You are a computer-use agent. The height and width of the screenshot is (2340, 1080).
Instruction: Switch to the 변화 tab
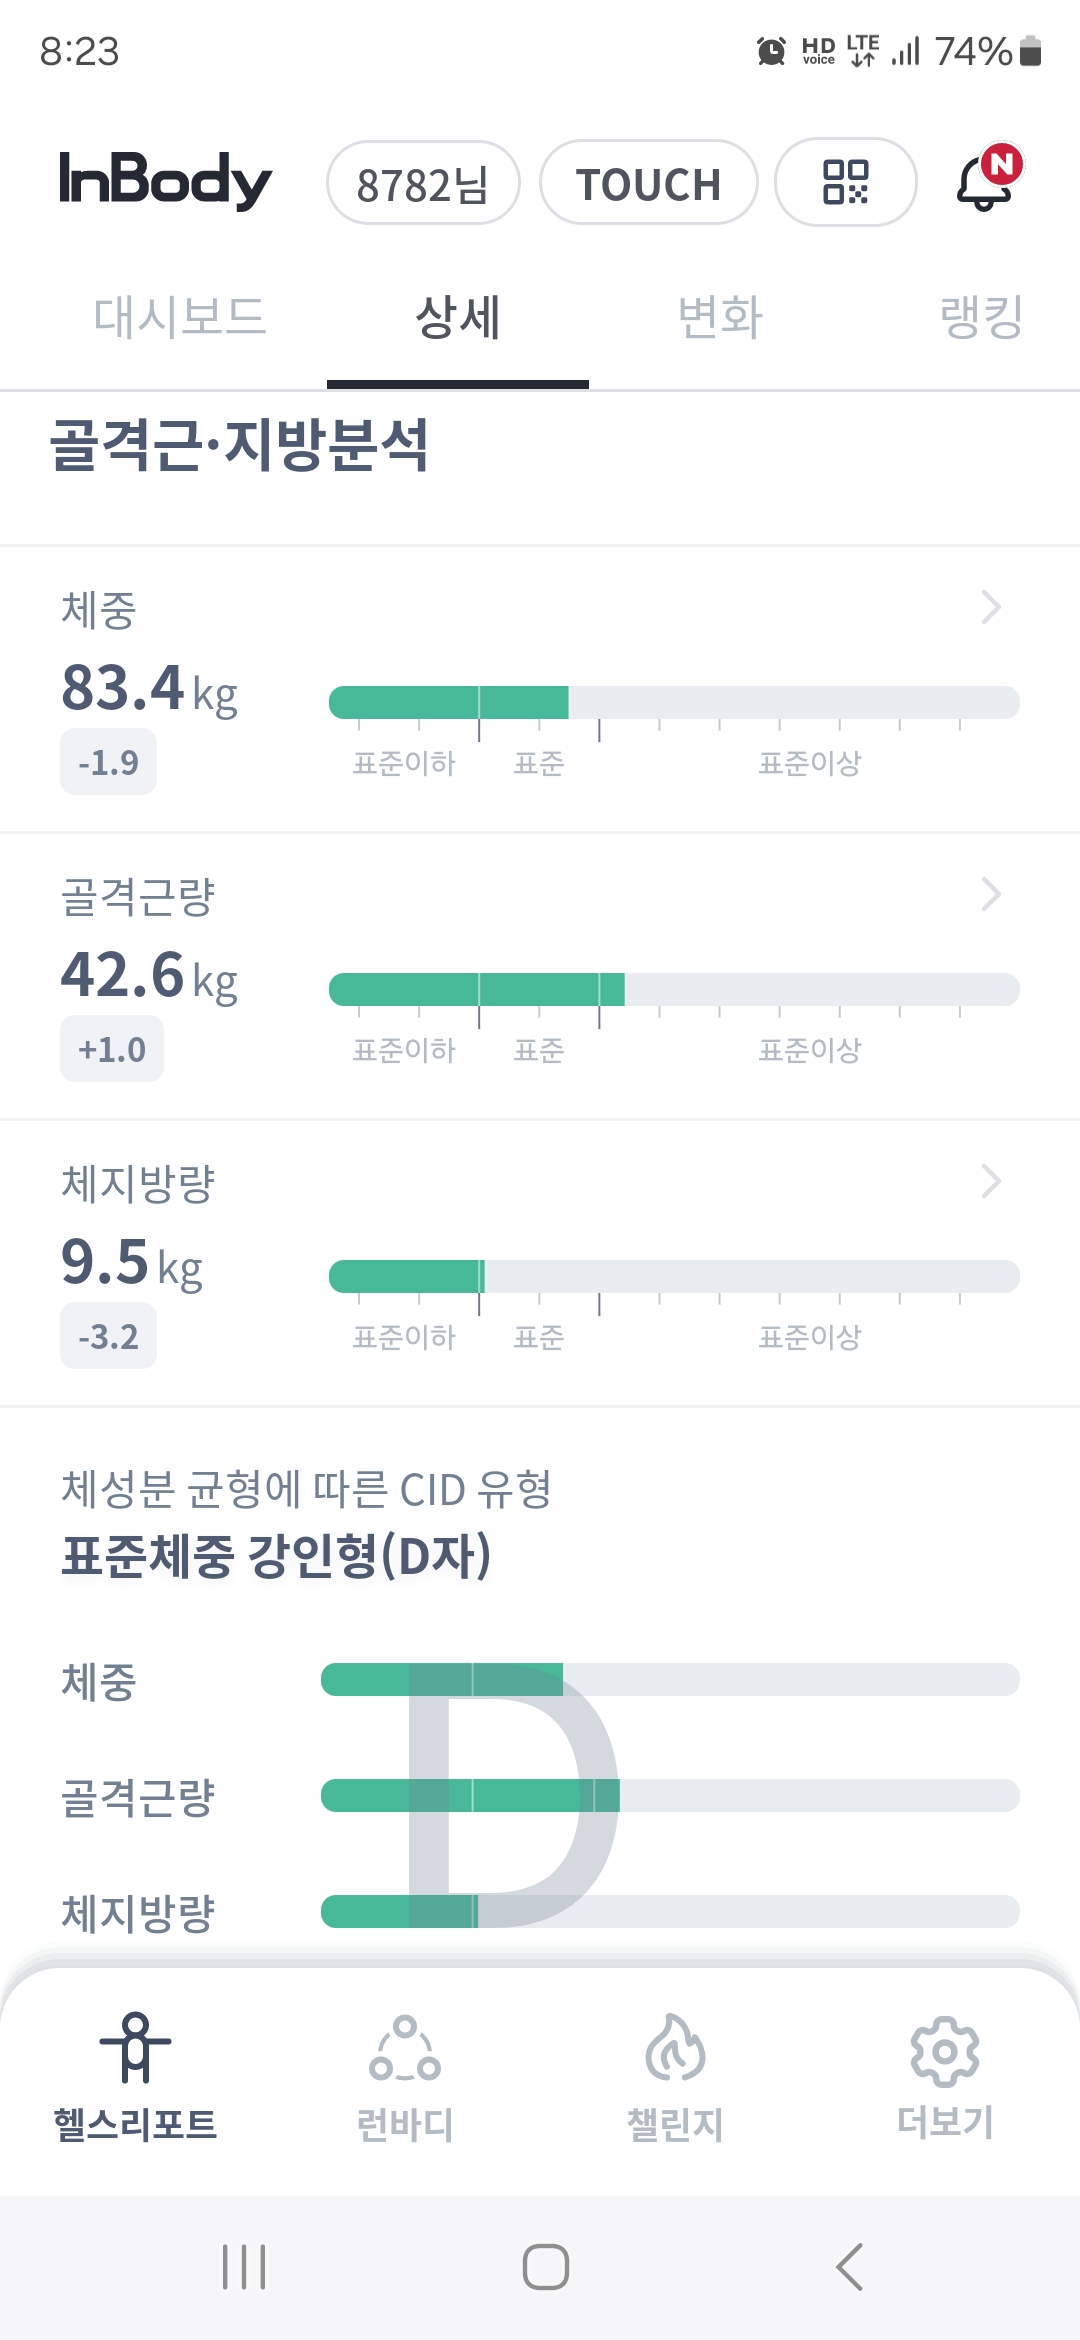pos(720,317)
